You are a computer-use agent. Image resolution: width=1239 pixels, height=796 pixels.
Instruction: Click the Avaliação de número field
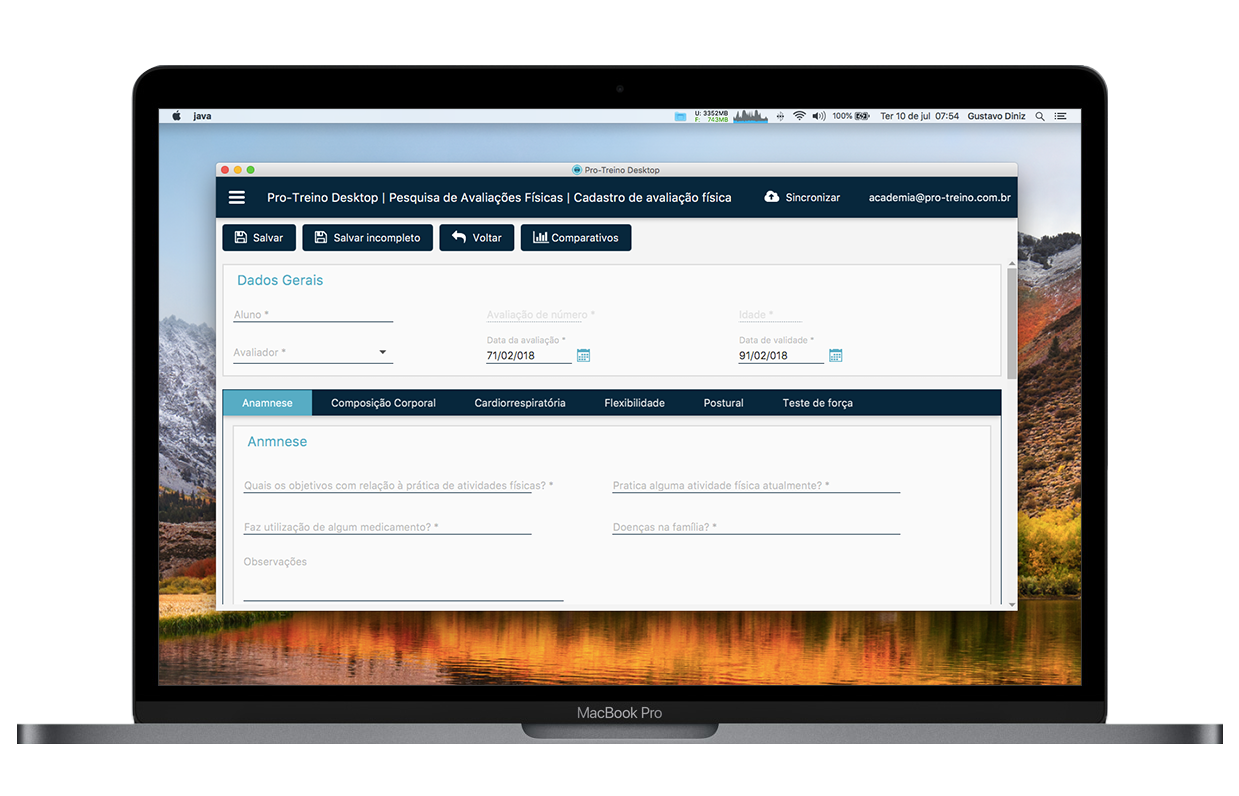point(540,315)
